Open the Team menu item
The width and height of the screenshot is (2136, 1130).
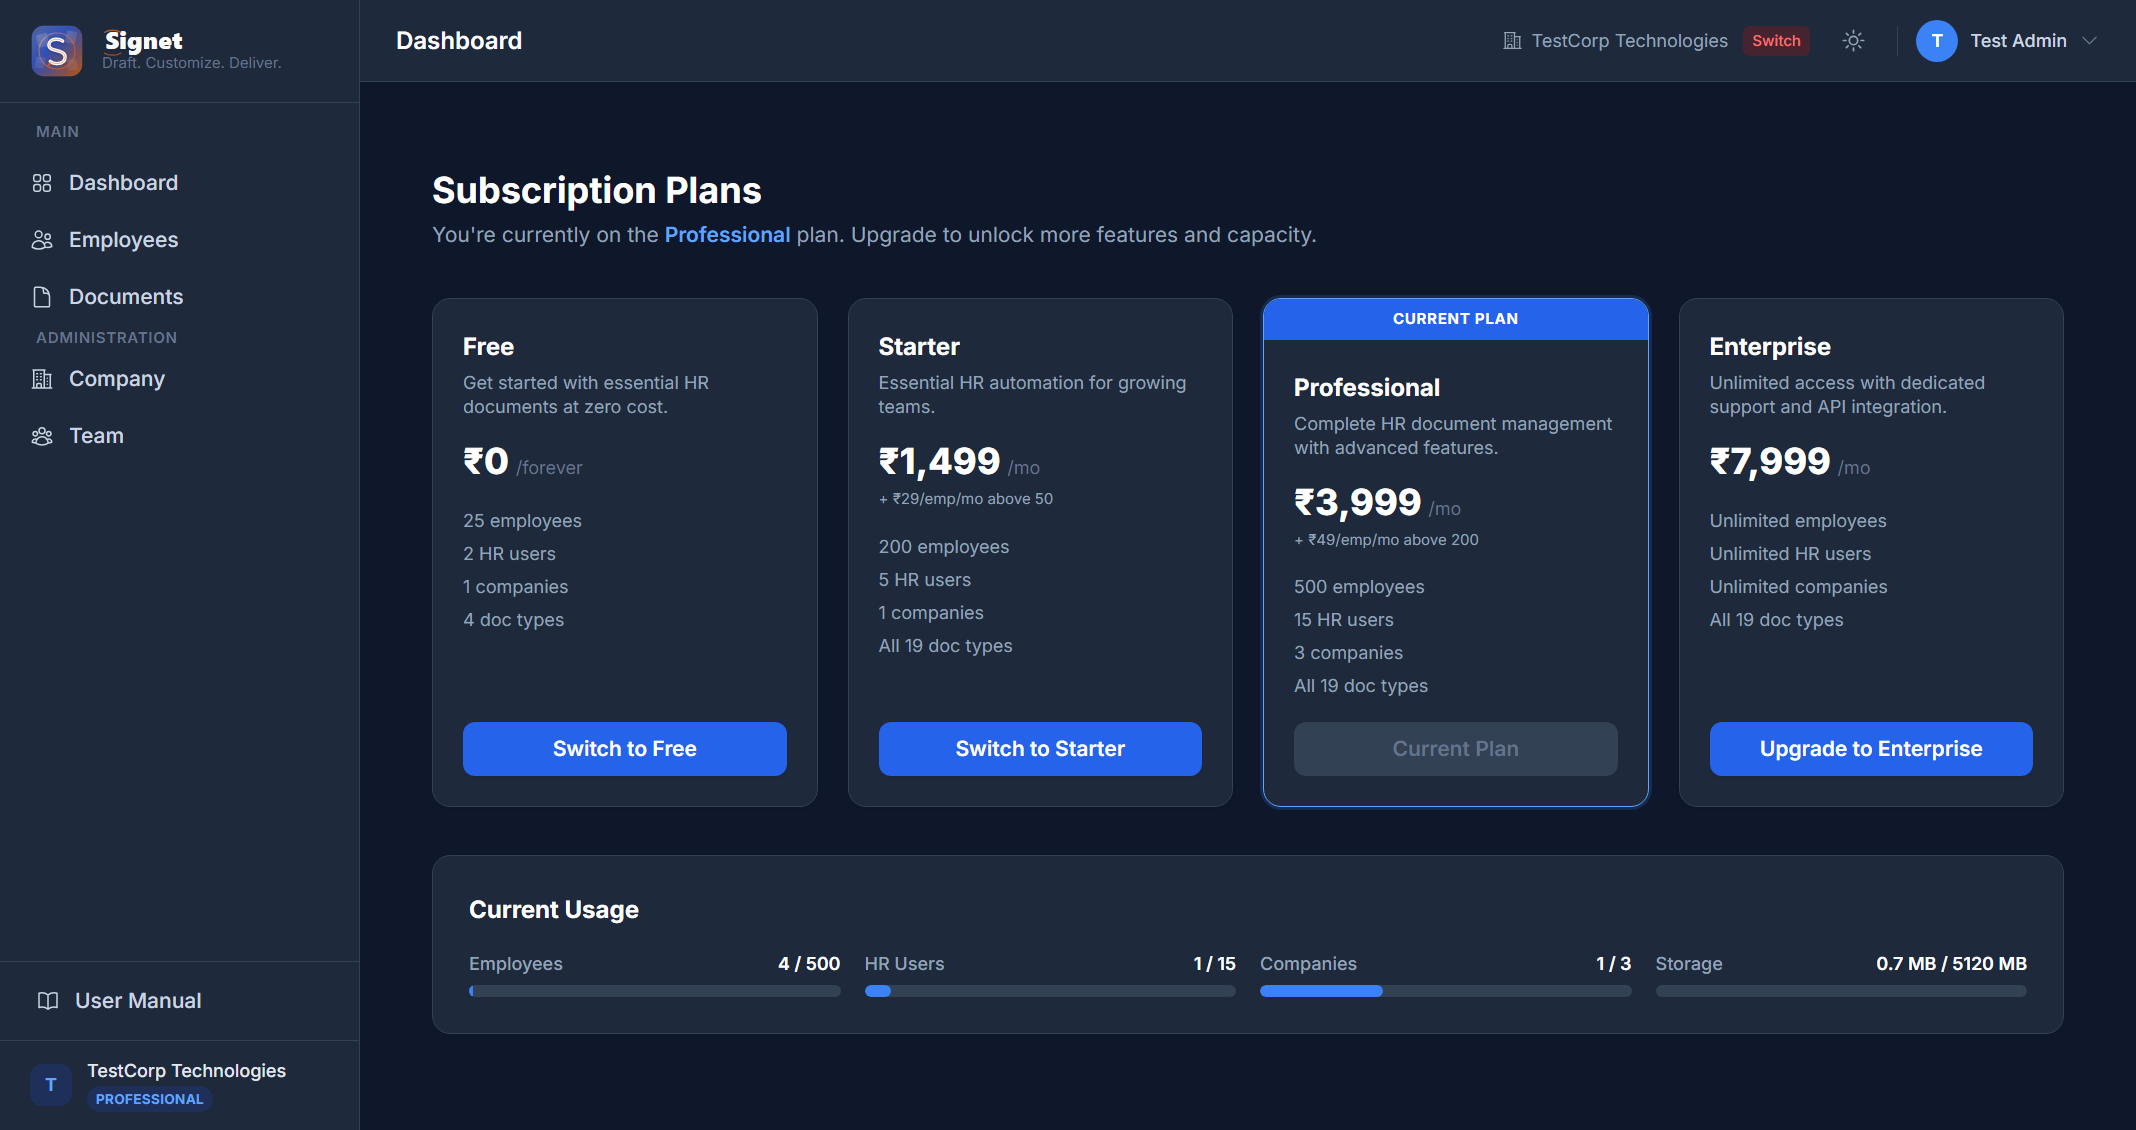[96, 436]
